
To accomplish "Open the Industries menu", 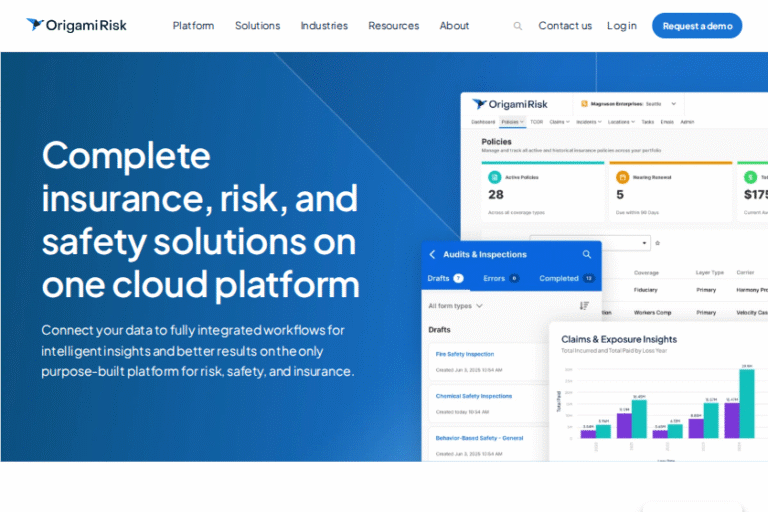I will (x=324, y=26).
